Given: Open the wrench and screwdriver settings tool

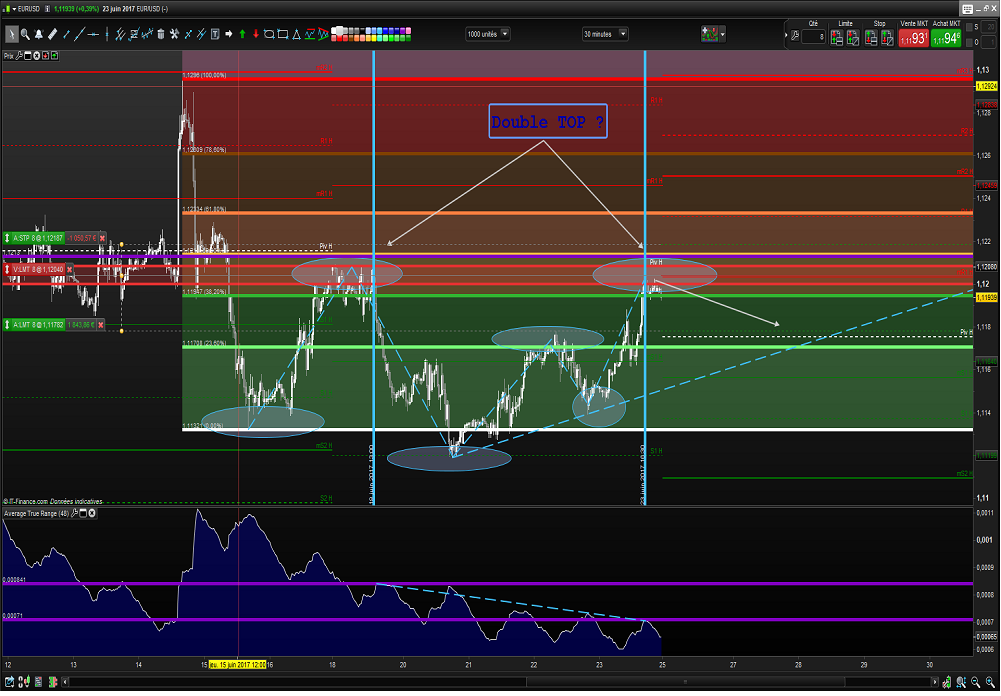Looking at the screenshot, I should pos(174,34).
